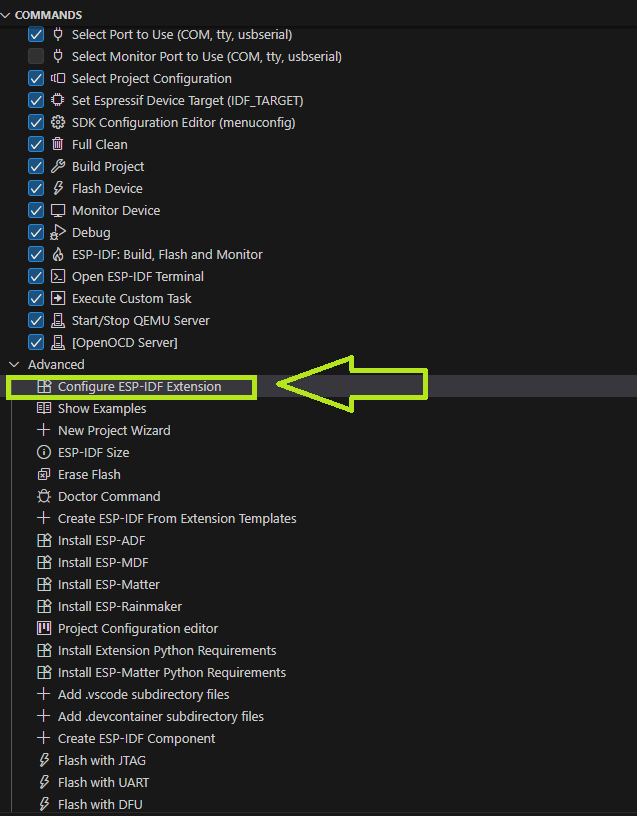Select Flash with UART
This screenshot has width=637, height=816.
point(104,782)
